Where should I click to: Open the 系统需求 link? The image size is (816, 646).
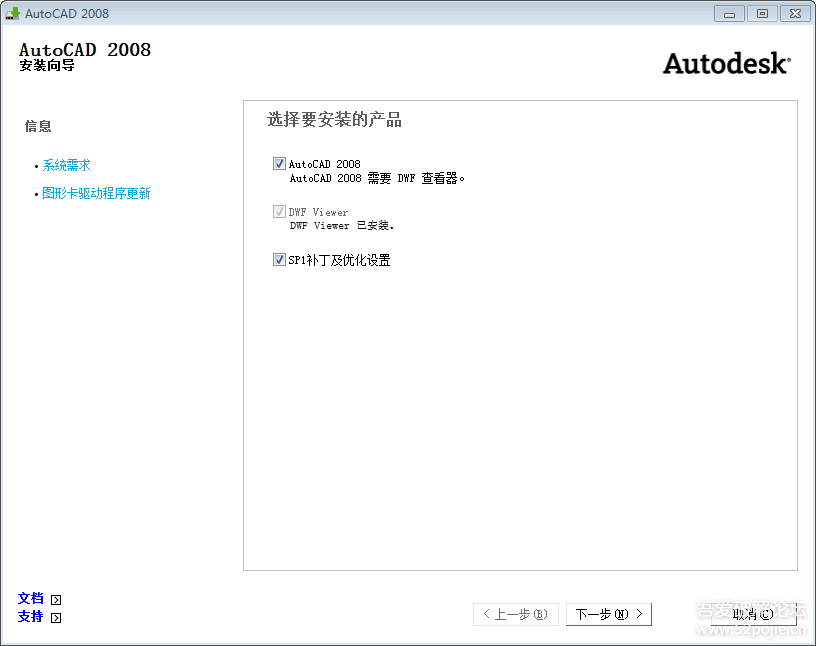coord(66,166)
